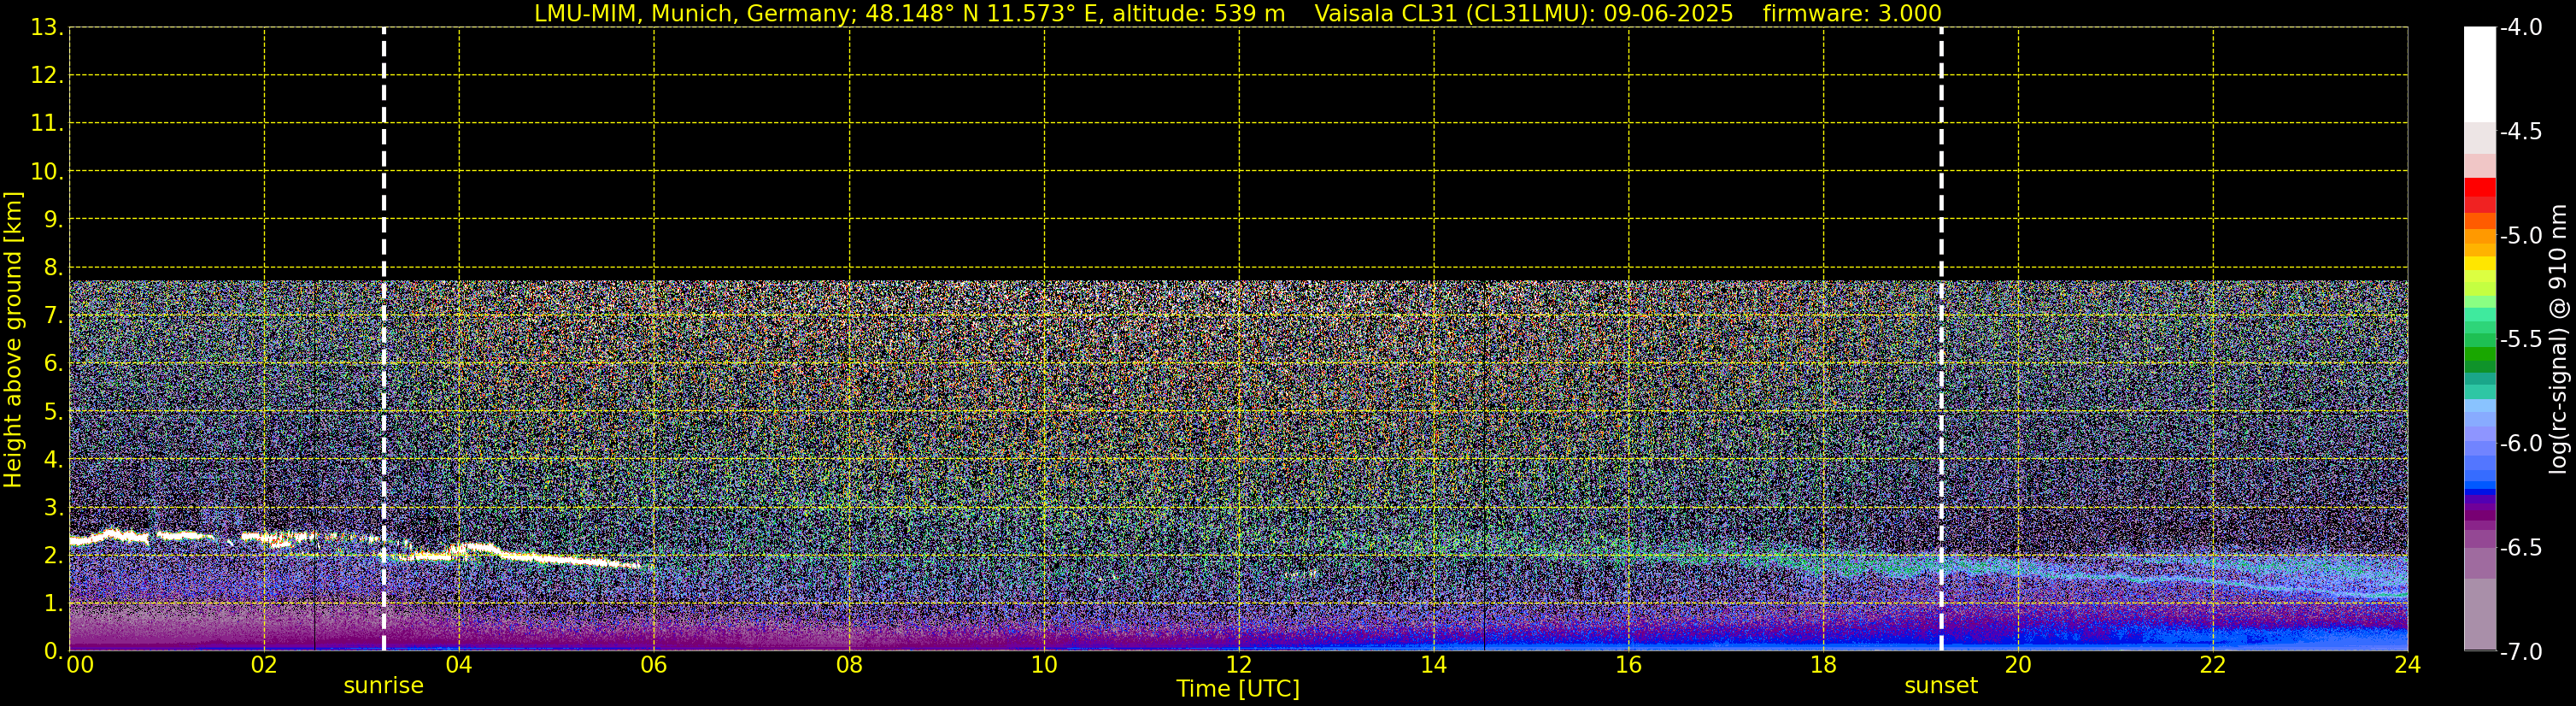Click the height axis tick label 8
2576x706 pixels.
[53, 267]
